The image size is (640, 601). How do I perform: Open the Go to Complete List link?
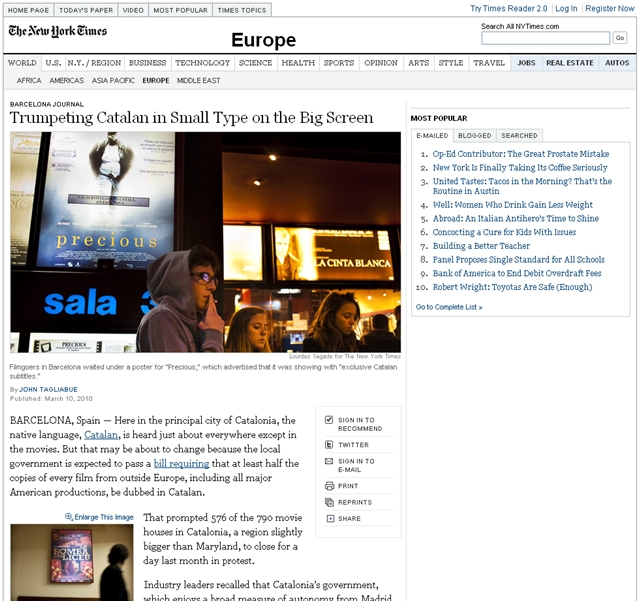(449, 307)
